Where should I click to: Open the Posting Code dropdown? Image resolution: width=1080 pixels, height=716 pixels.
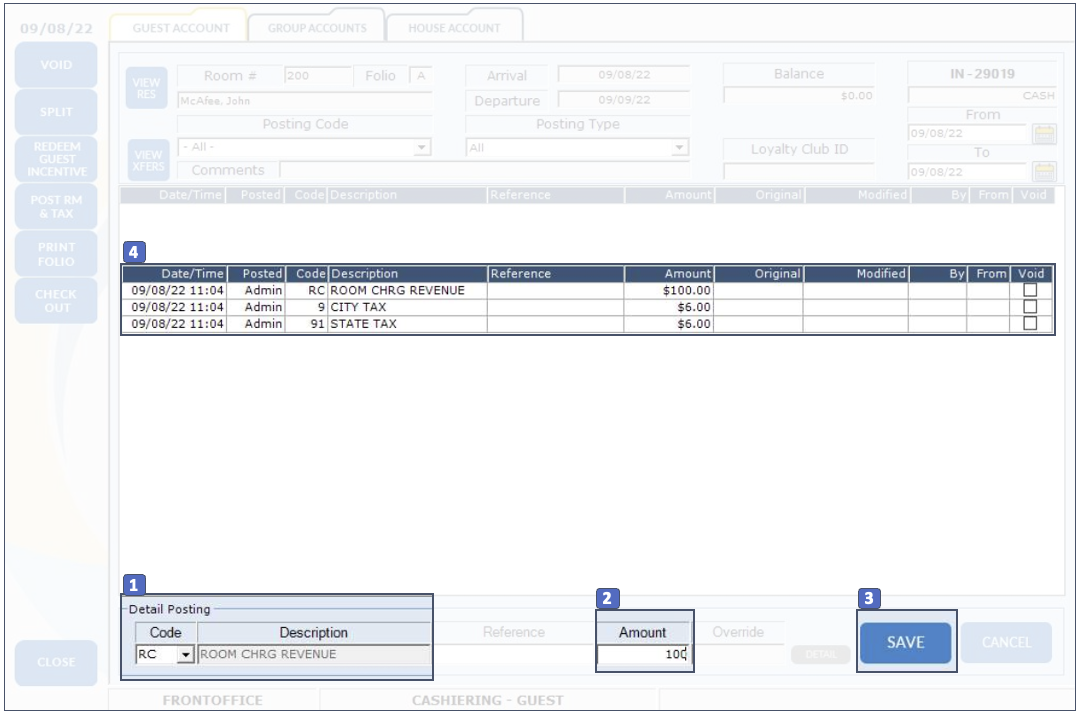422,147
